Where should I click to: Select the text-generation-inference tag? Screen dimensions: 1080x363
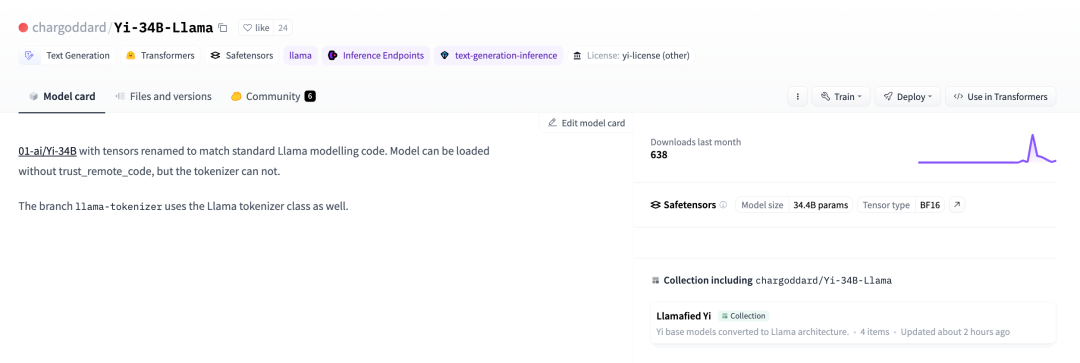click(x=499, y=56)
